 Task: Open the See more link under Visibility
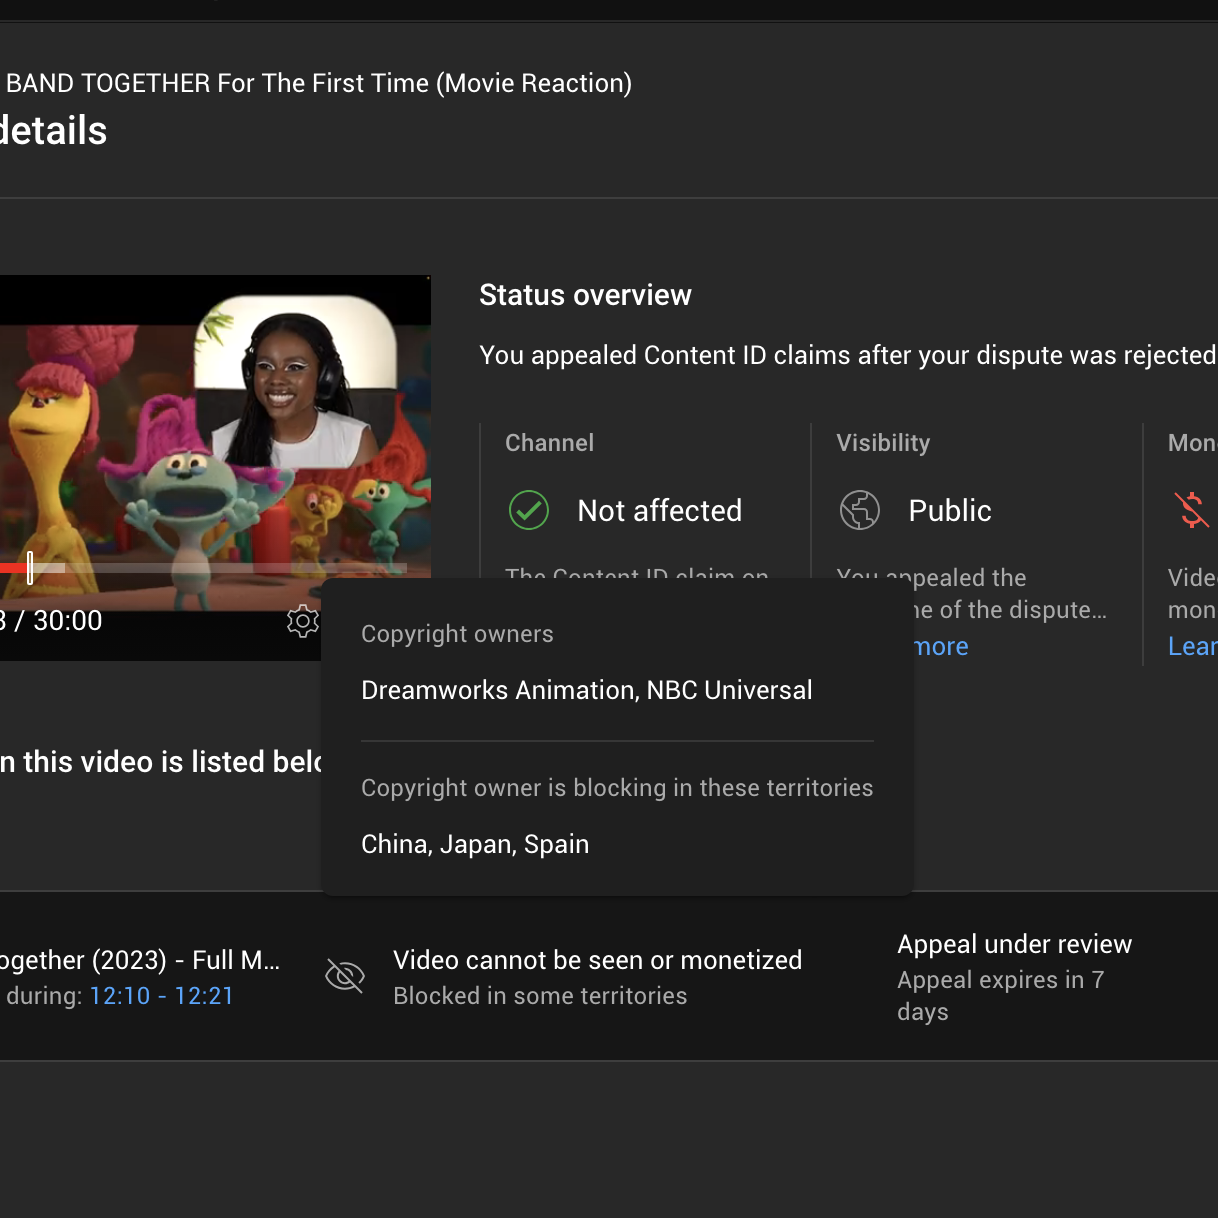(x=941, y=647)
